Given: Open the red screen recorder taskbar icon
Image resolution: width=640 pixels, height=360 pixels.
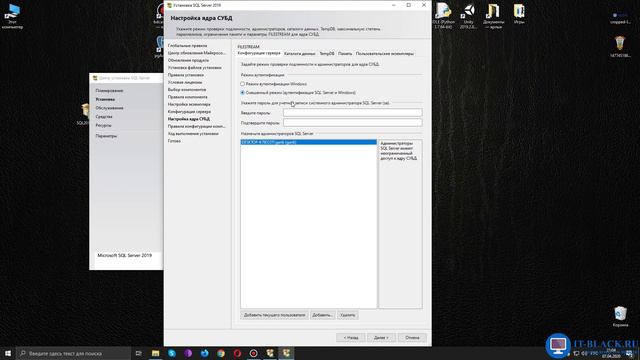Looking at the screenshot, I should point(253,353).
